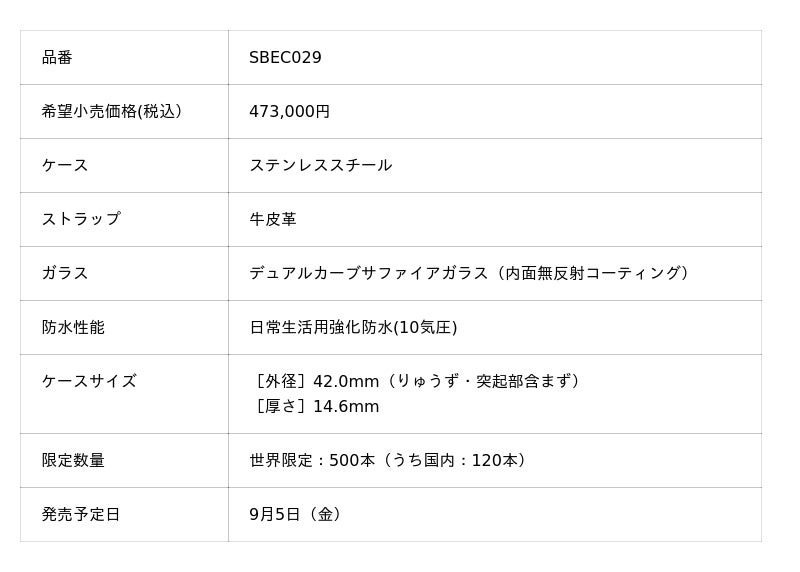Select the ステンレススチール case material text
800x572 pixels.
pos(320,166)
